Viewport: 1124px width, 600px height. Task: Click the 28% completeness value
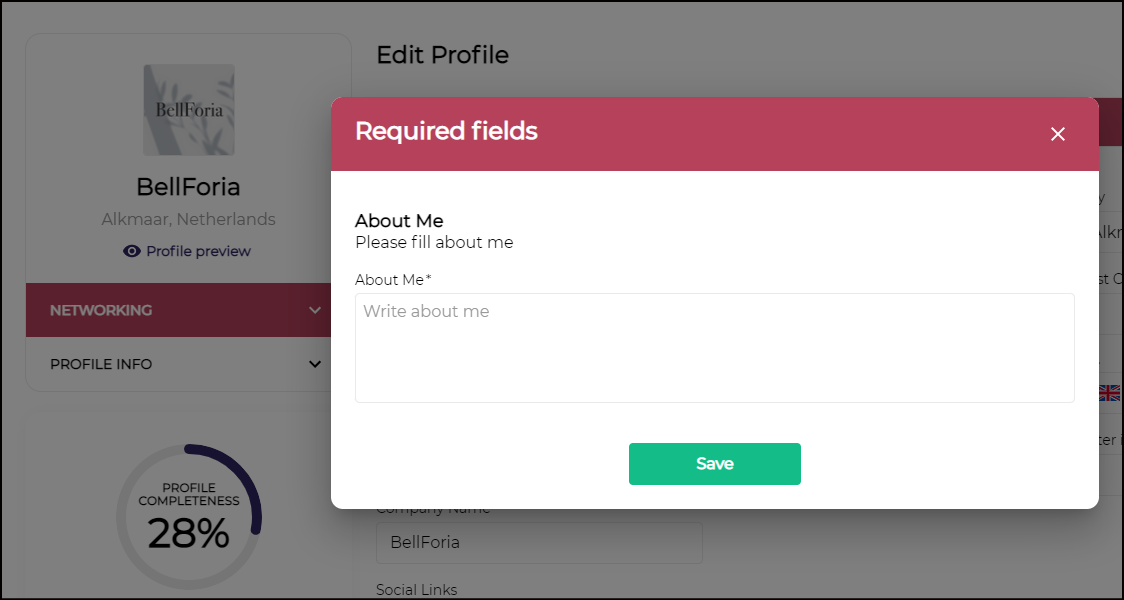pyautogui.click(x=188, y=534)
